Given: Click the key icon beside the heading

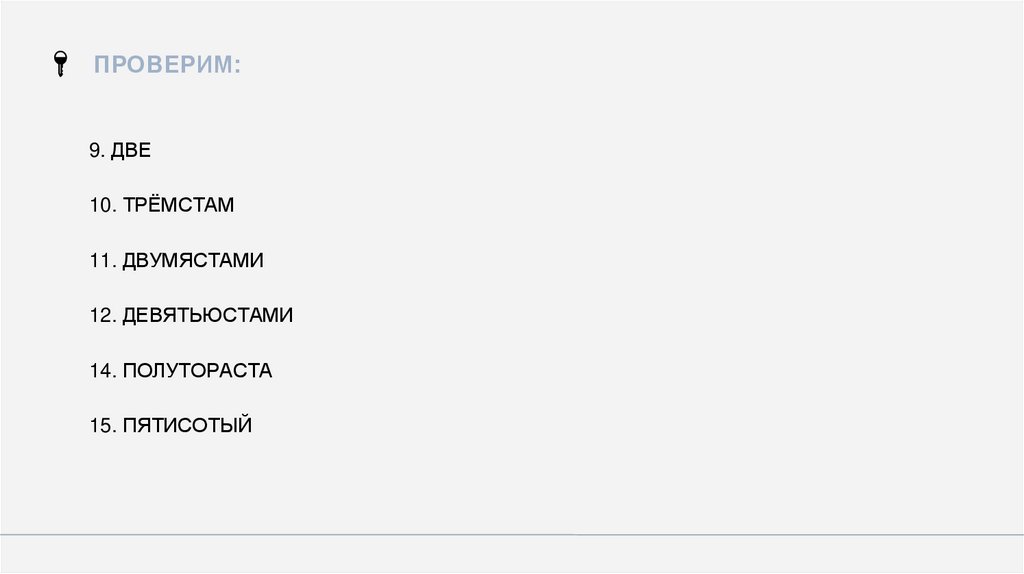Looking at the screenshot, I should [60, 65].
